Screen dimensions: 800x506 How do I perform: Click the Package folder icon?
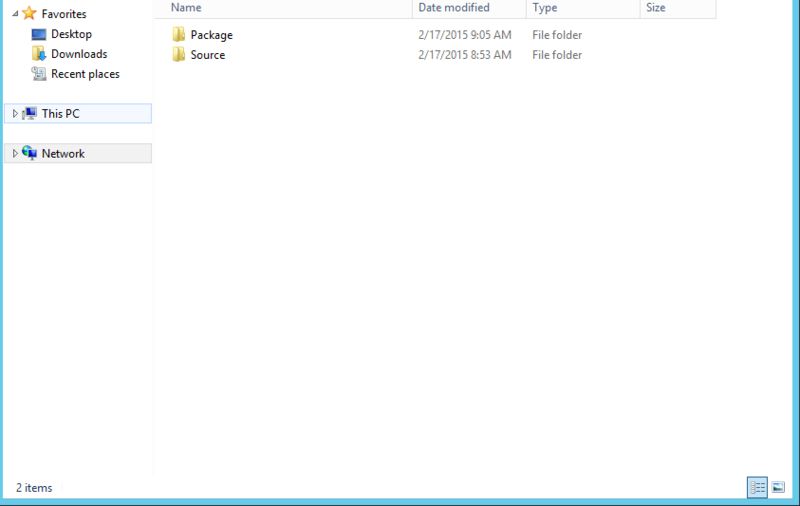point(179,35)
